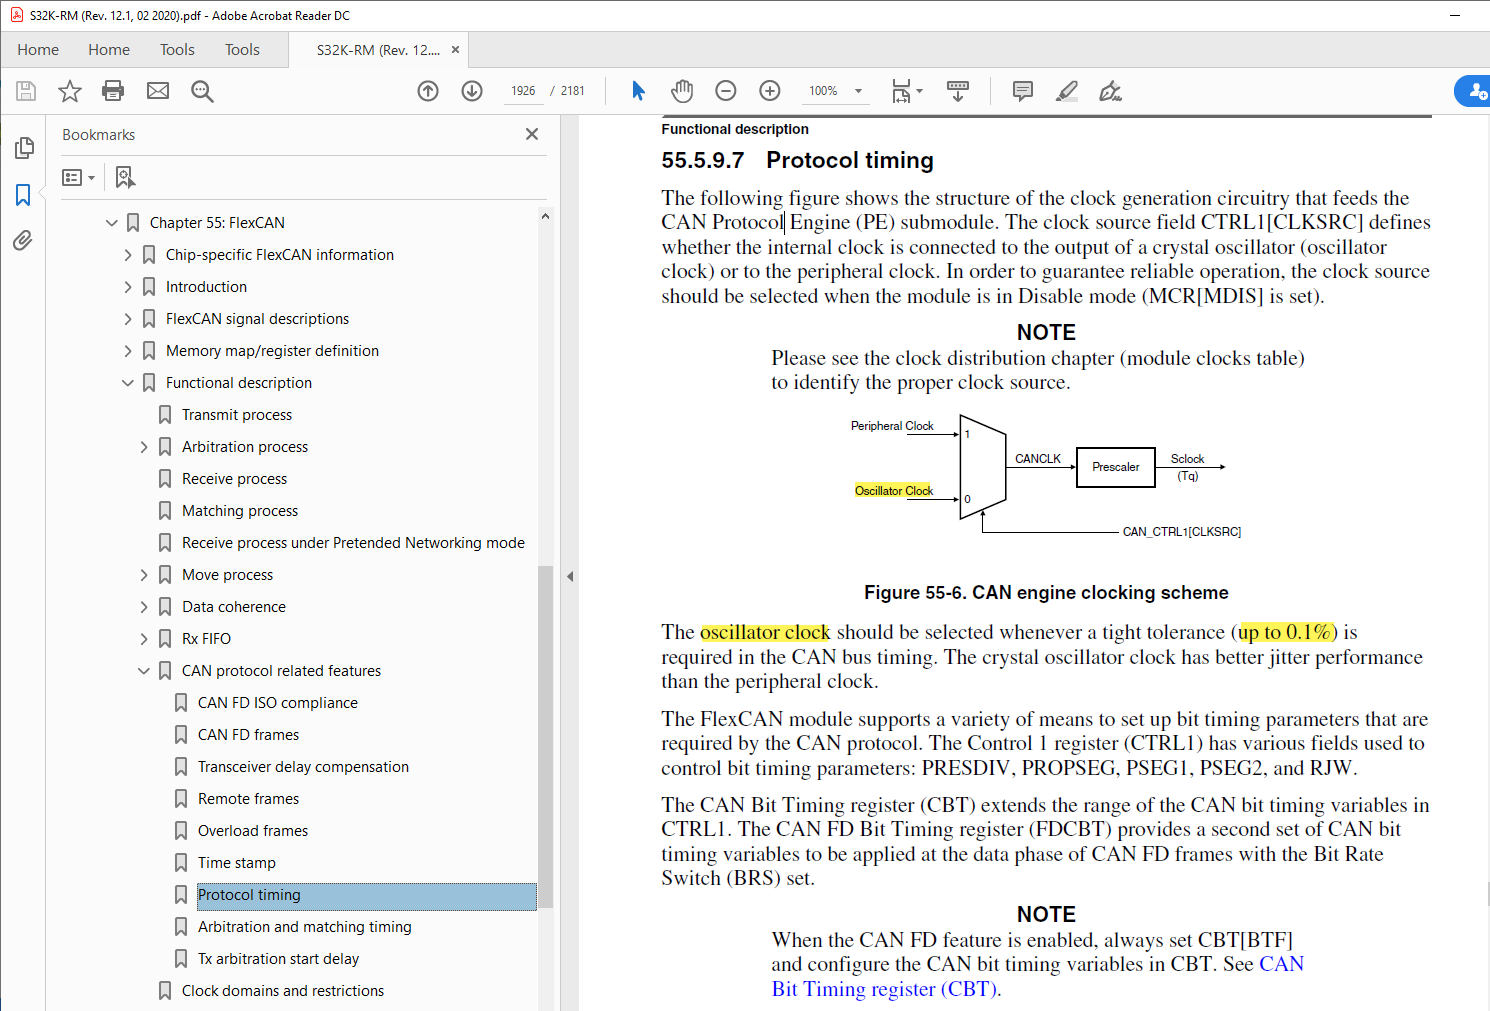This screenshot has width=1490, height=1011.
Task: Collapse the Functional description bookmark
Action: [128, 382]
